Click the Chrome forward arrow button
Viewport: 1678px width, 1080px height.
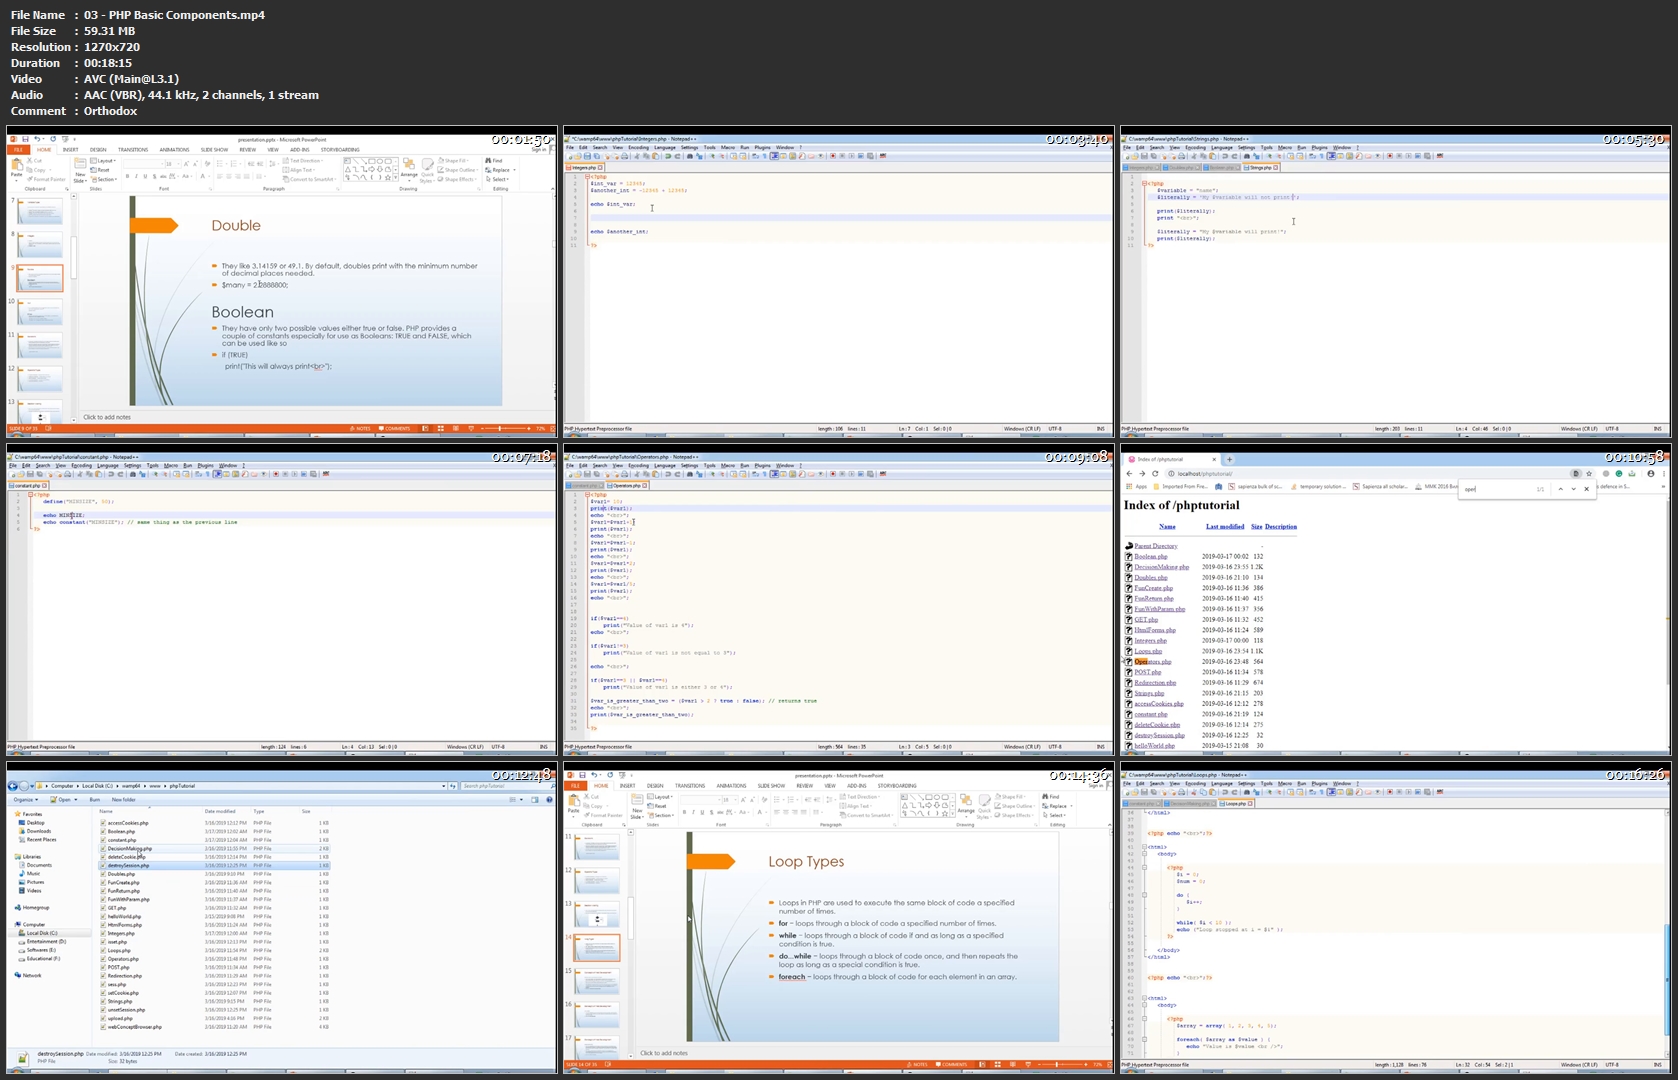click(x=1142, y=474)
